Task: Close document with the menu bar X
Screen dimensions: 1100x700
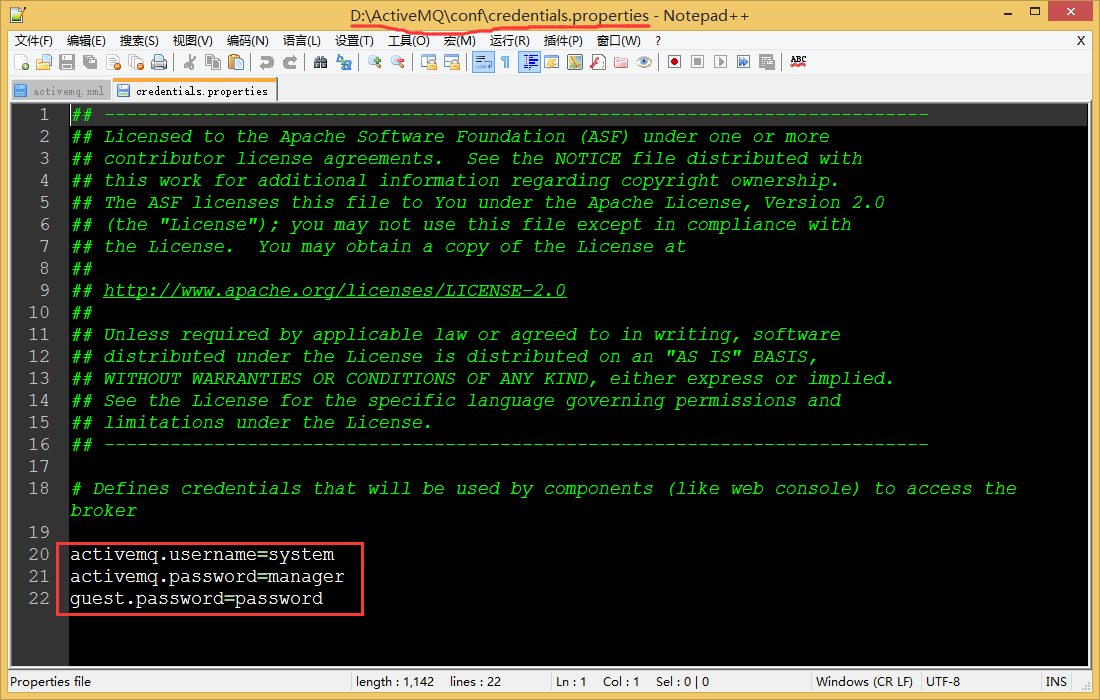Action: [x=1081, y=41]
